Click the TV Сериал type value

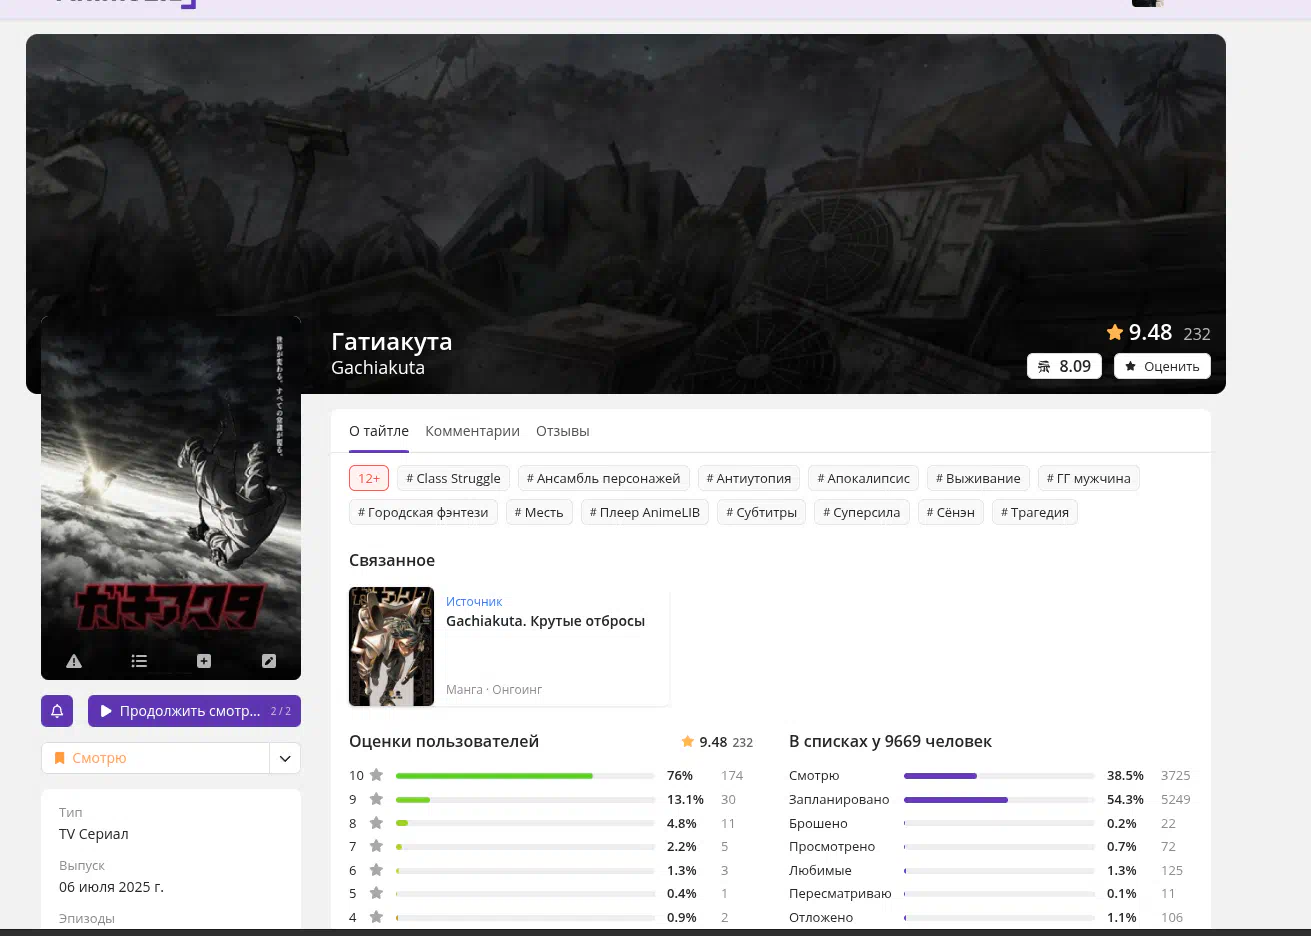coord(94,834)
